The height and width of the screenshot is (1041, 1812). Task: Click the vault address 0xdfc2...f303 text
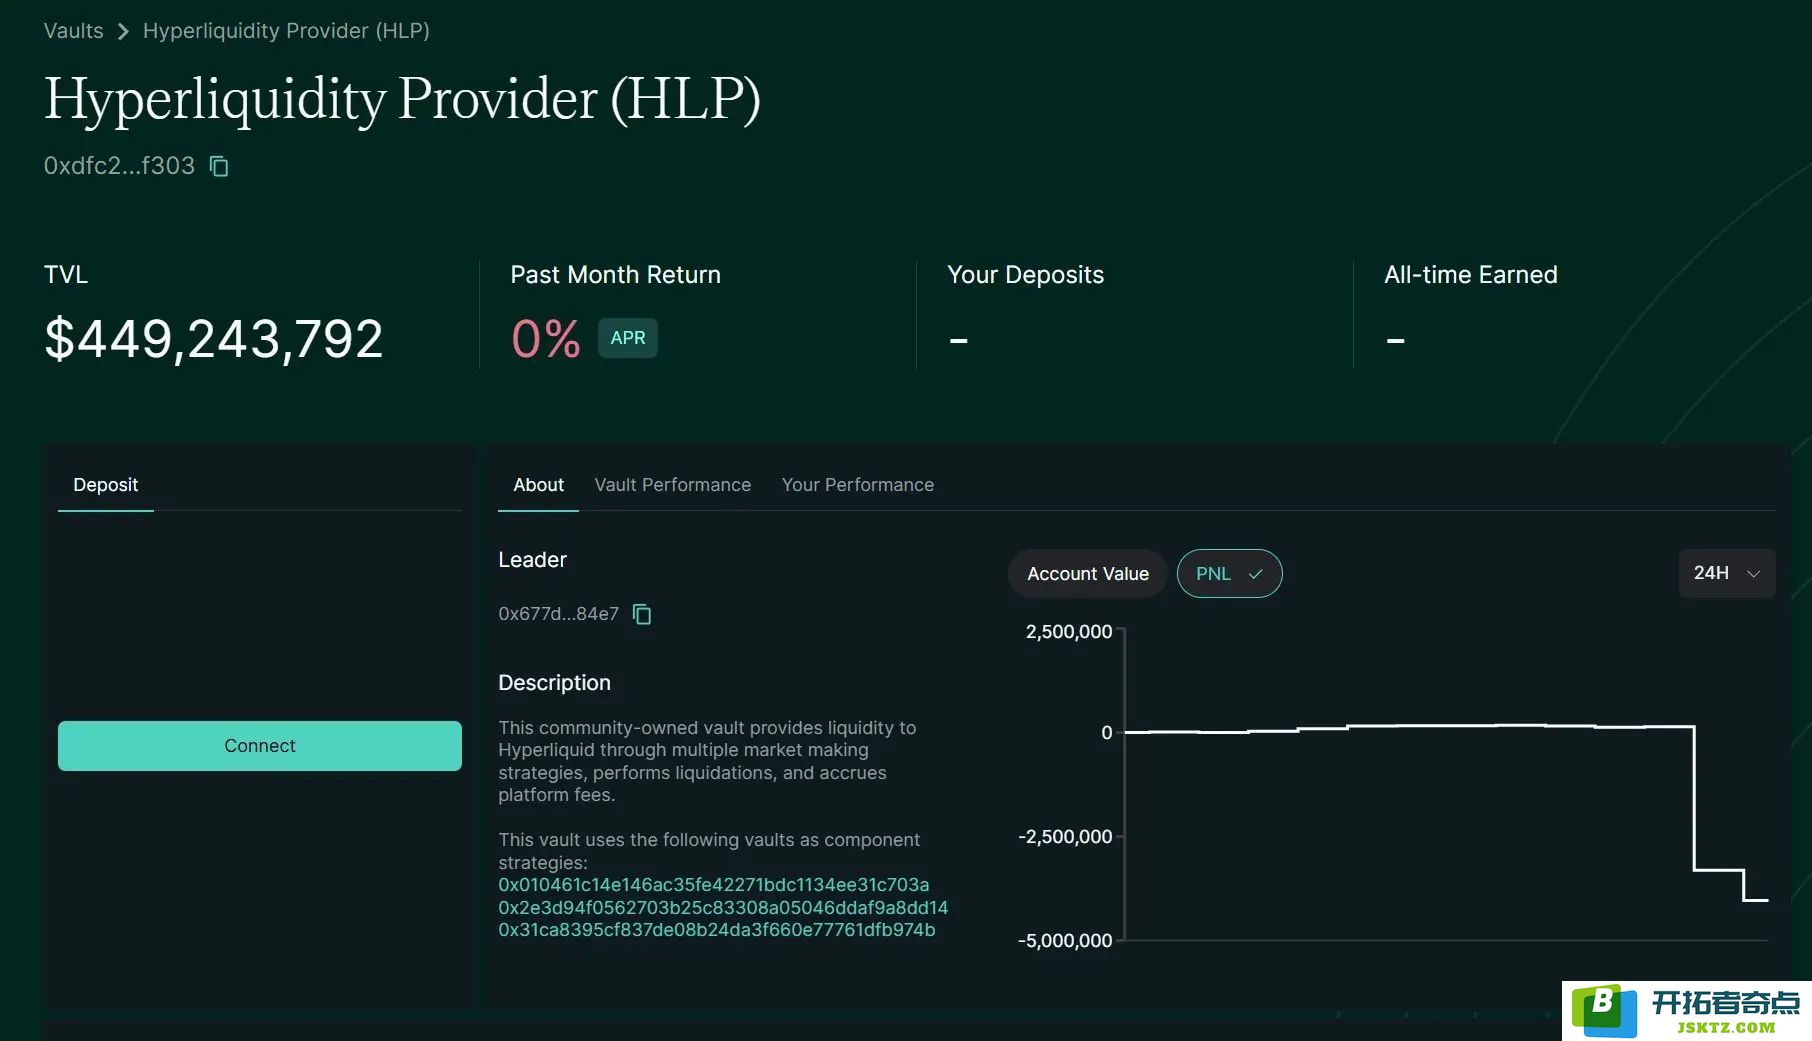[x=119, y=166]
